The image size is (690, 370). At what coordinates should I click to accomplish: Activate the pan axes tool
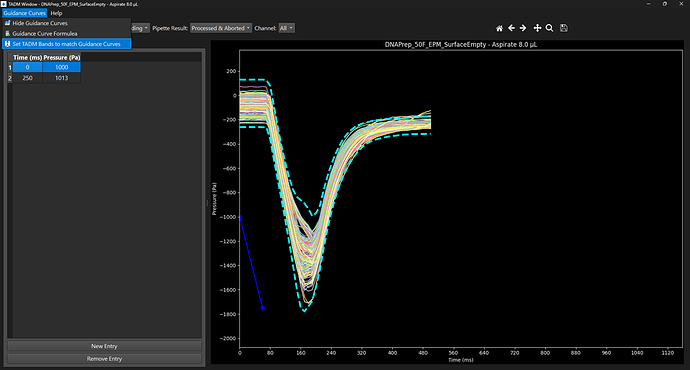(537, 28)
